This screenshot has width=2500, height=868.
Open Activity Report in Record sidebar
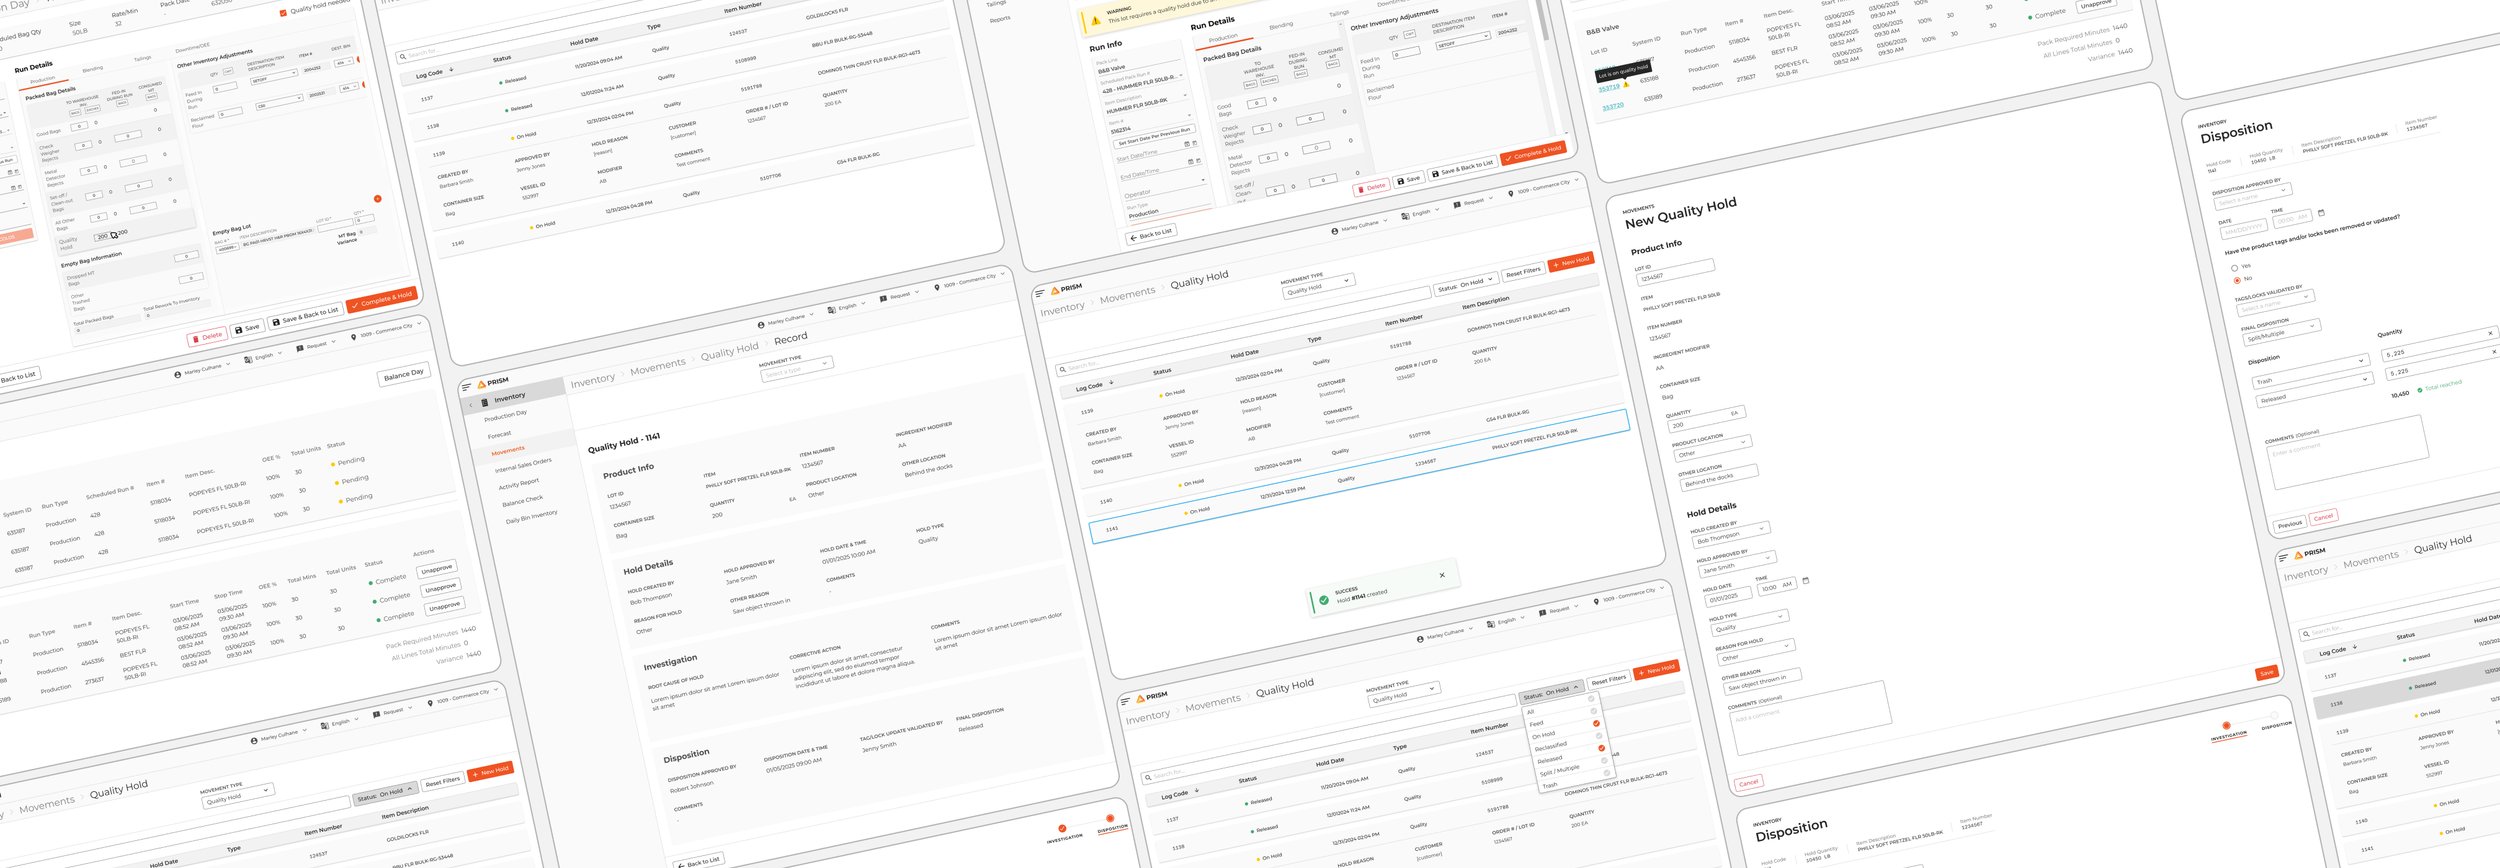pos(518,484)
